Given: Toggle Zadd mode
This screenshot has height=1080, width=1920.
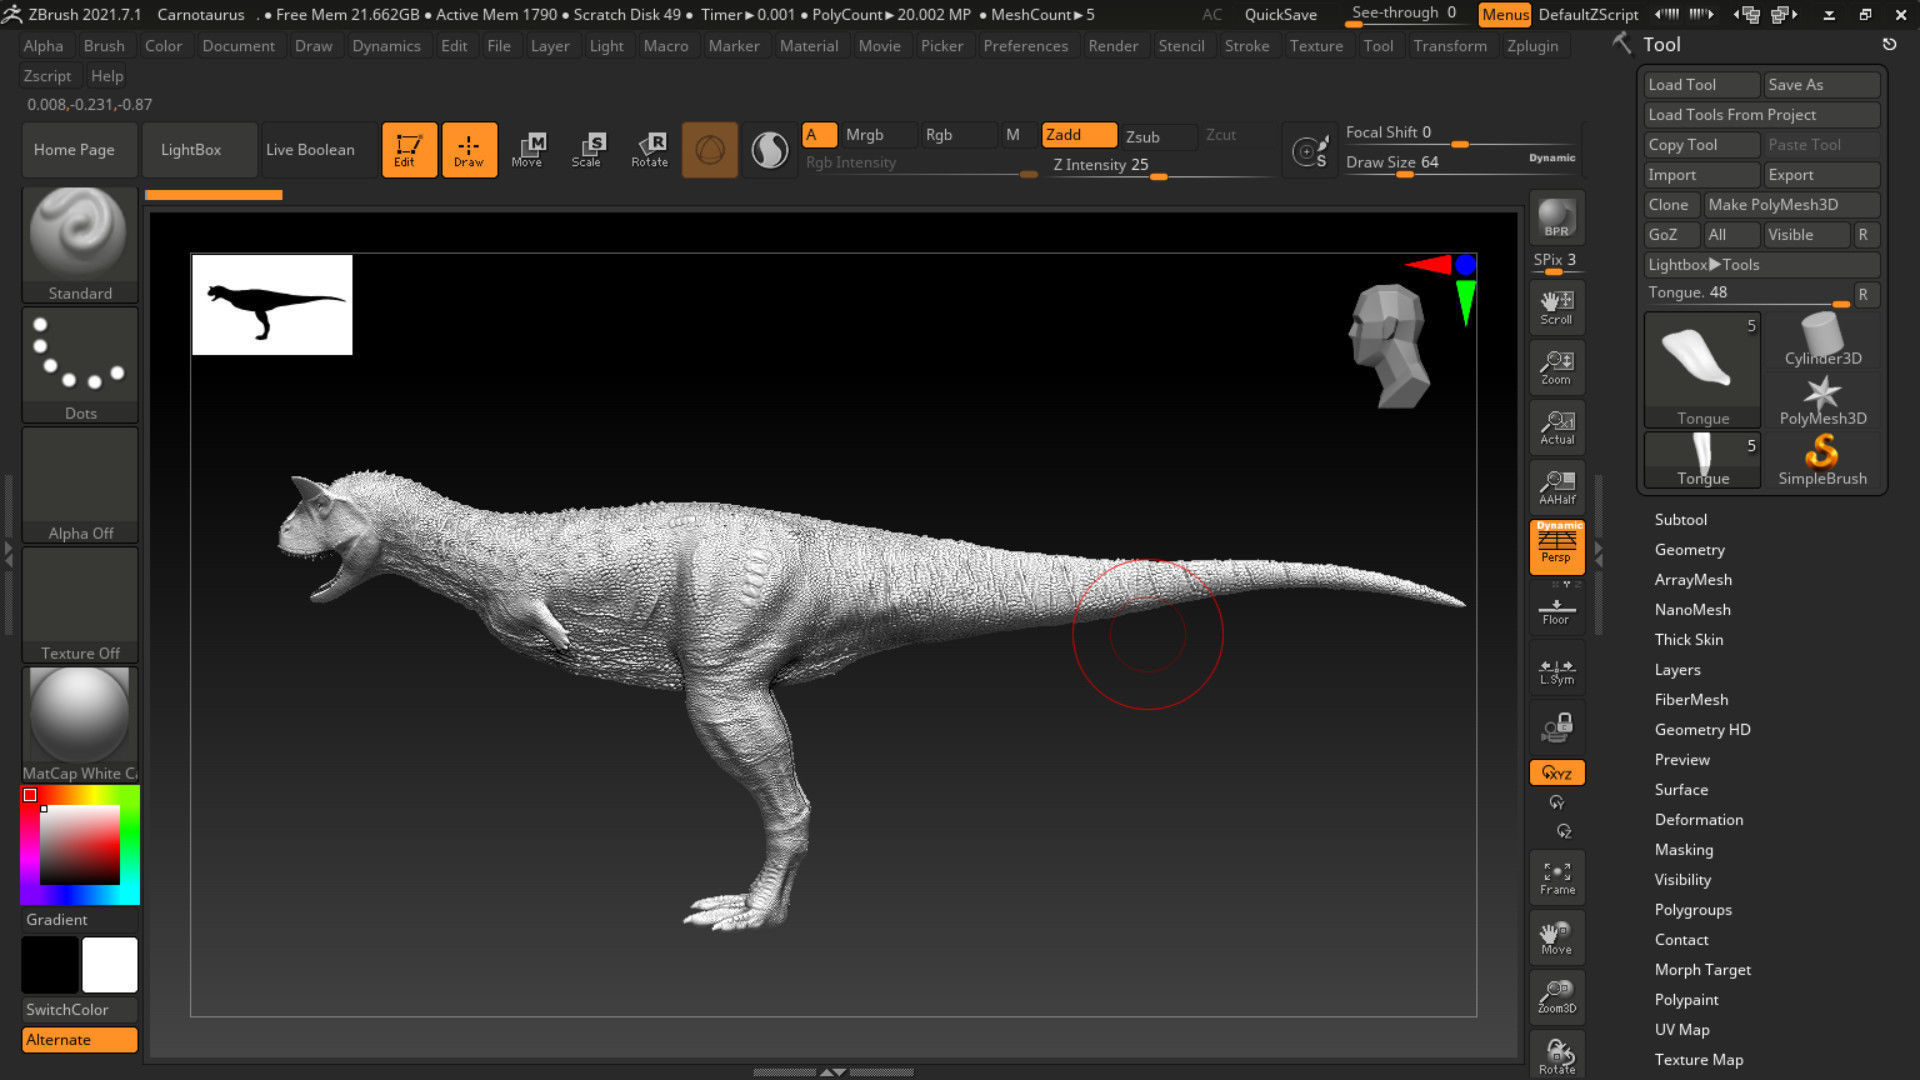Looking at the screenshot, I should [x=1079, y=135].
